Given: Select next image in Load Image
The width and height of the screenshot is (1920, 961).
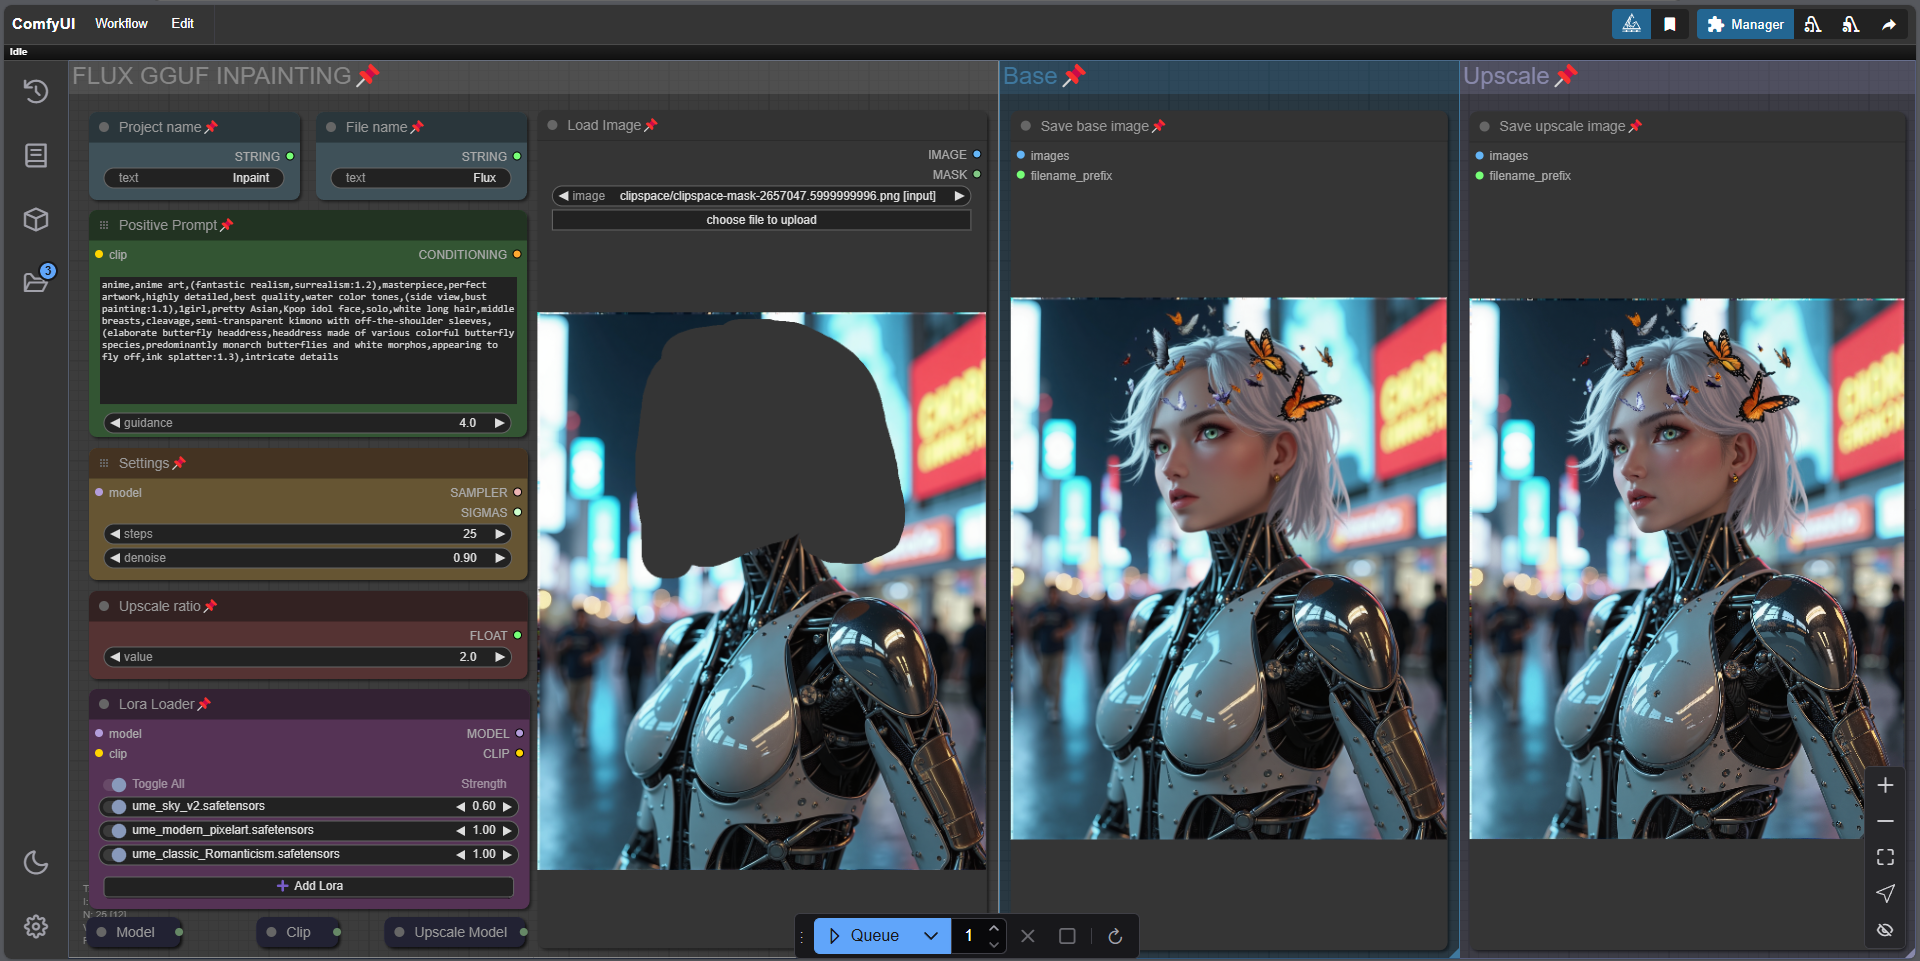Looking at the screenshot, I should point(960,196).
